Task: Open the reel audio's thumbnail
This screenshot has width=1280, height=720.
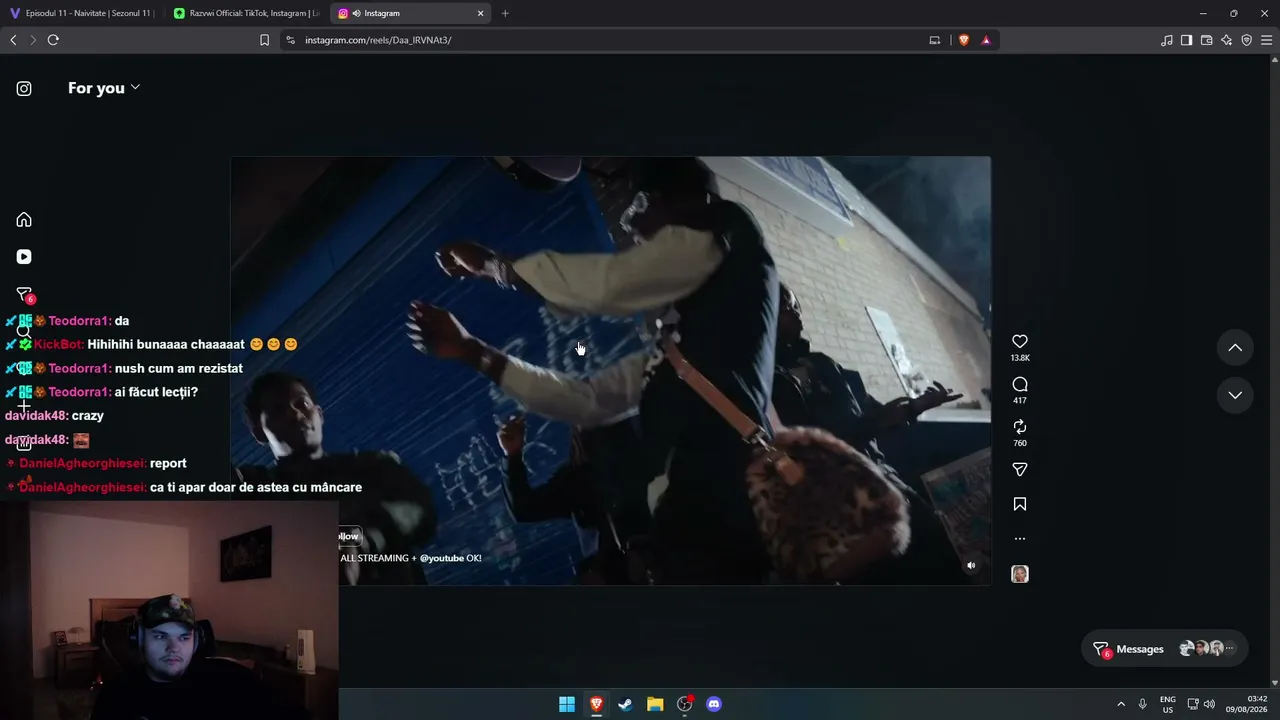Action: (1020, 574)
